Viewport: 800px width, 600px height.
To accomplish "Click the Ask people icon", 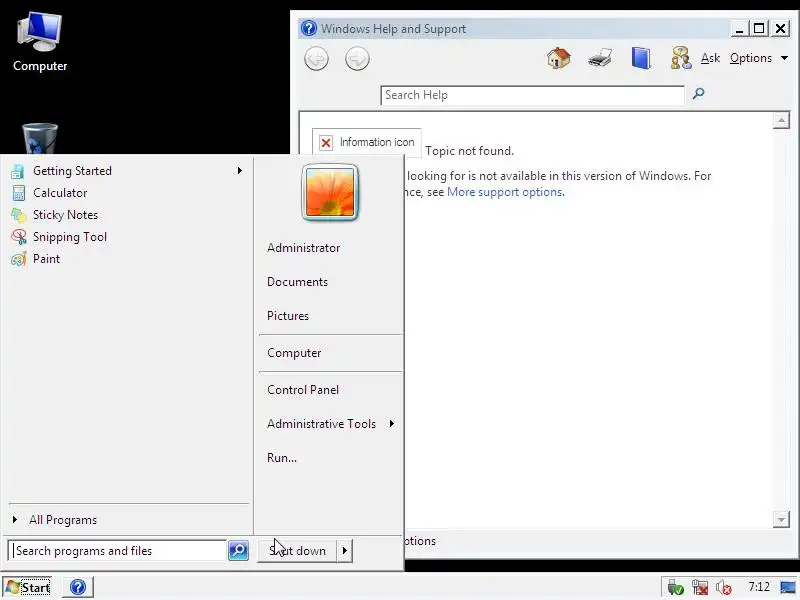I will [681, 58].
